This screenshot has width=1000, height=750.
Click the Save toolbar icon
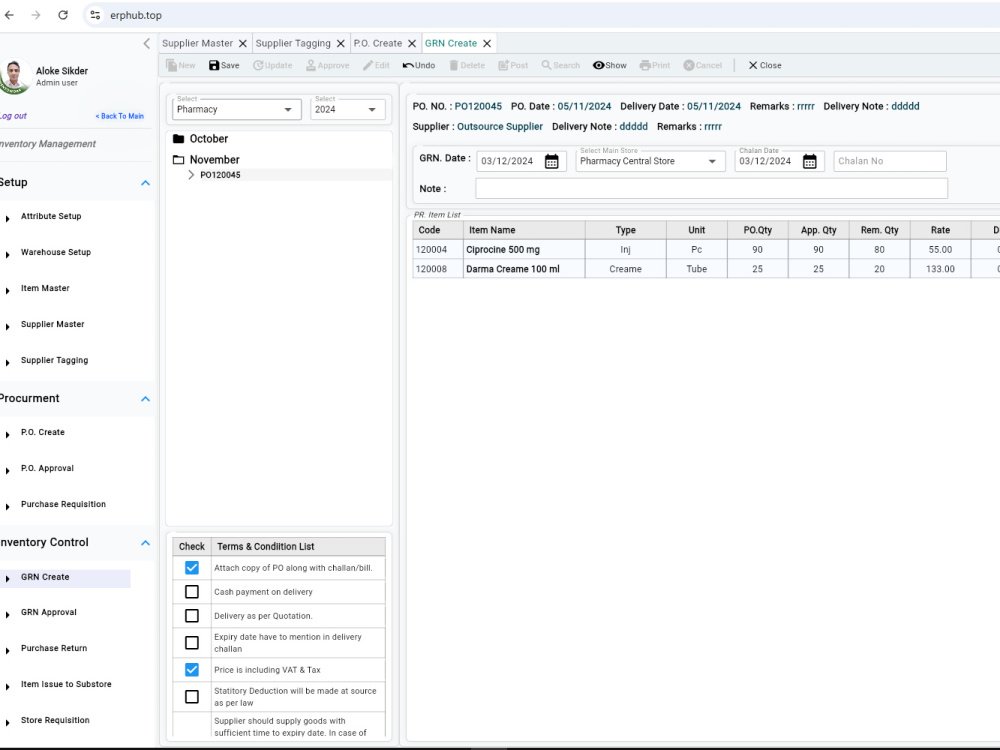tap(214, 65)
